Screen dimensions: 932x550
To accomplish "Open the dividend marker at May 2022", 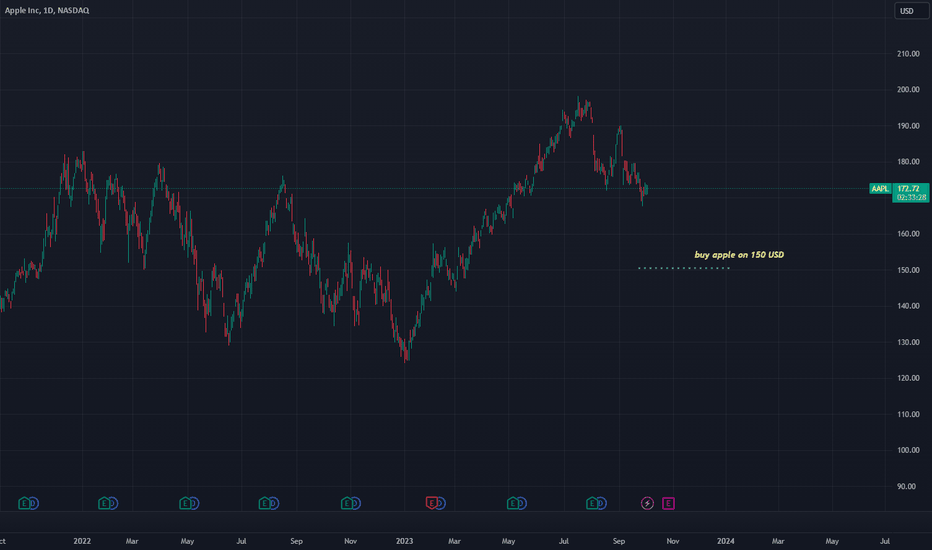I will pos(194,504).
